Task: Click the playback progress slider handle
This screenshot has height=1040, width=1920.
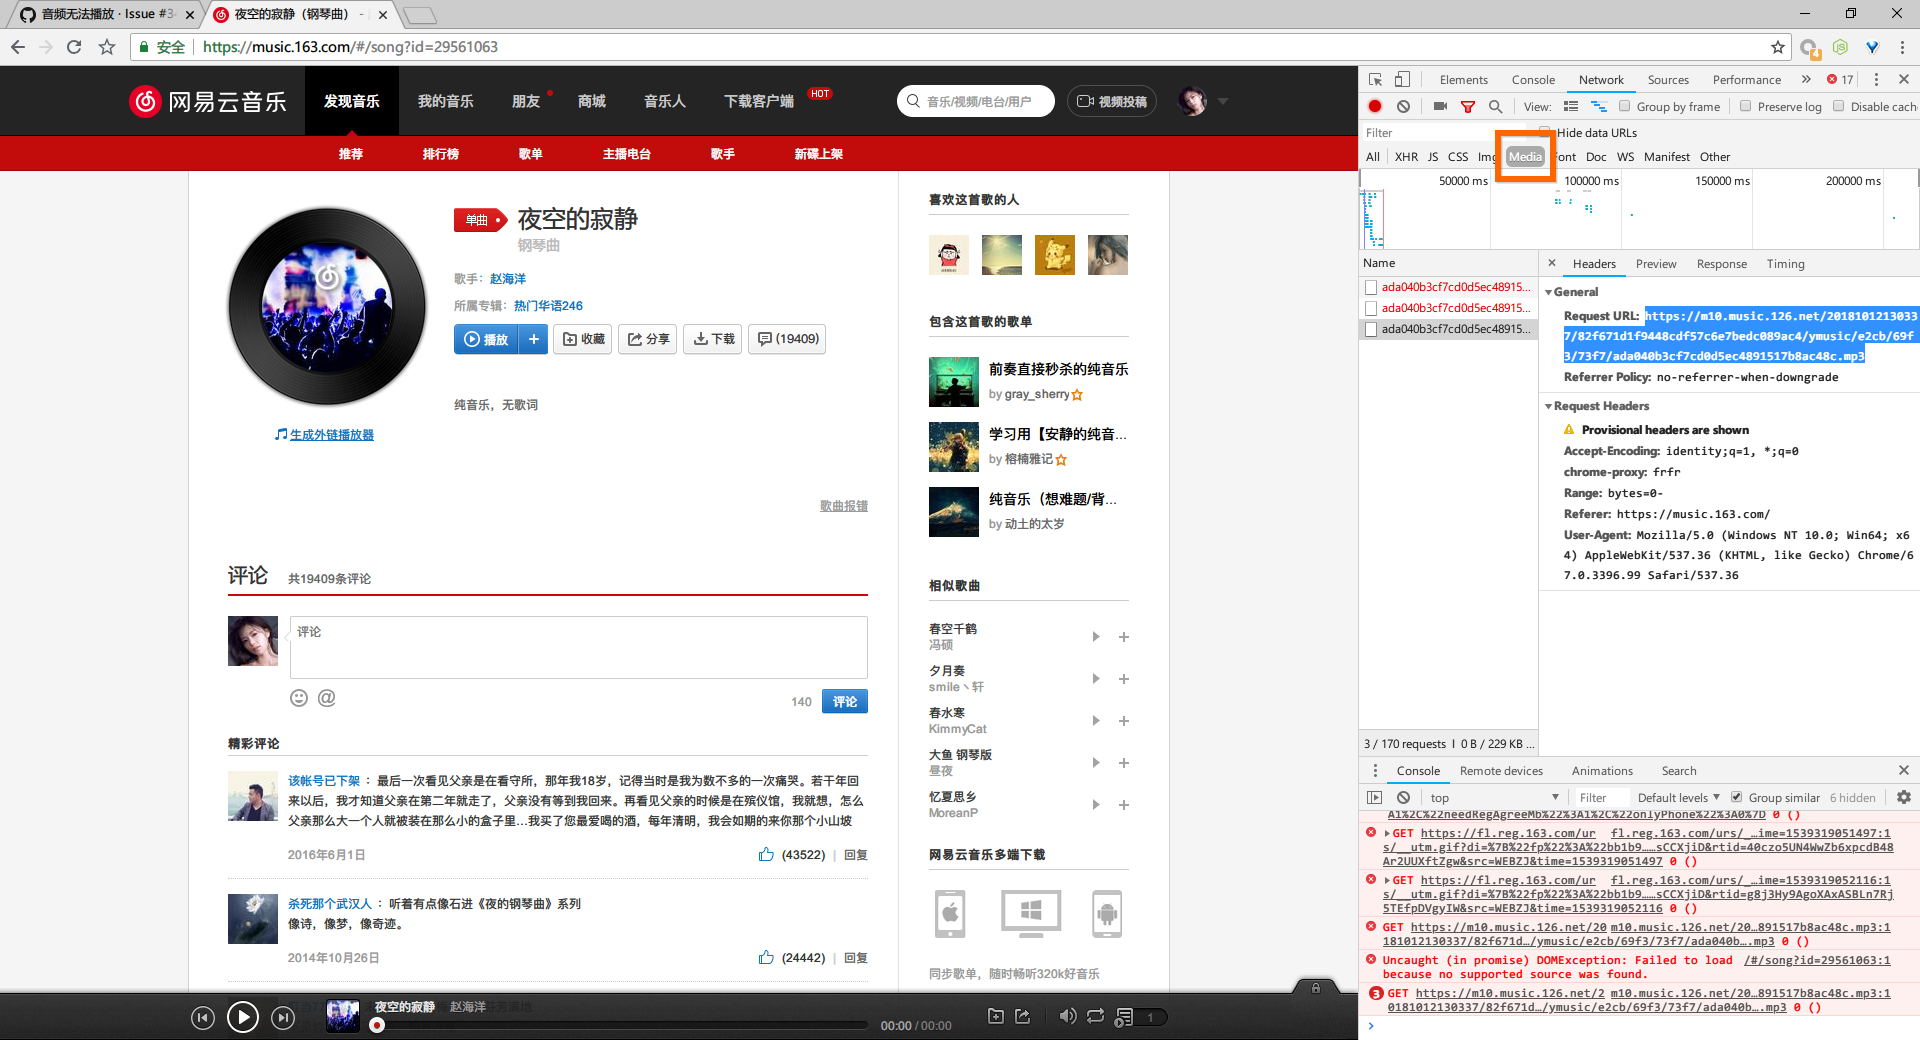Action: coord(377,1025)
